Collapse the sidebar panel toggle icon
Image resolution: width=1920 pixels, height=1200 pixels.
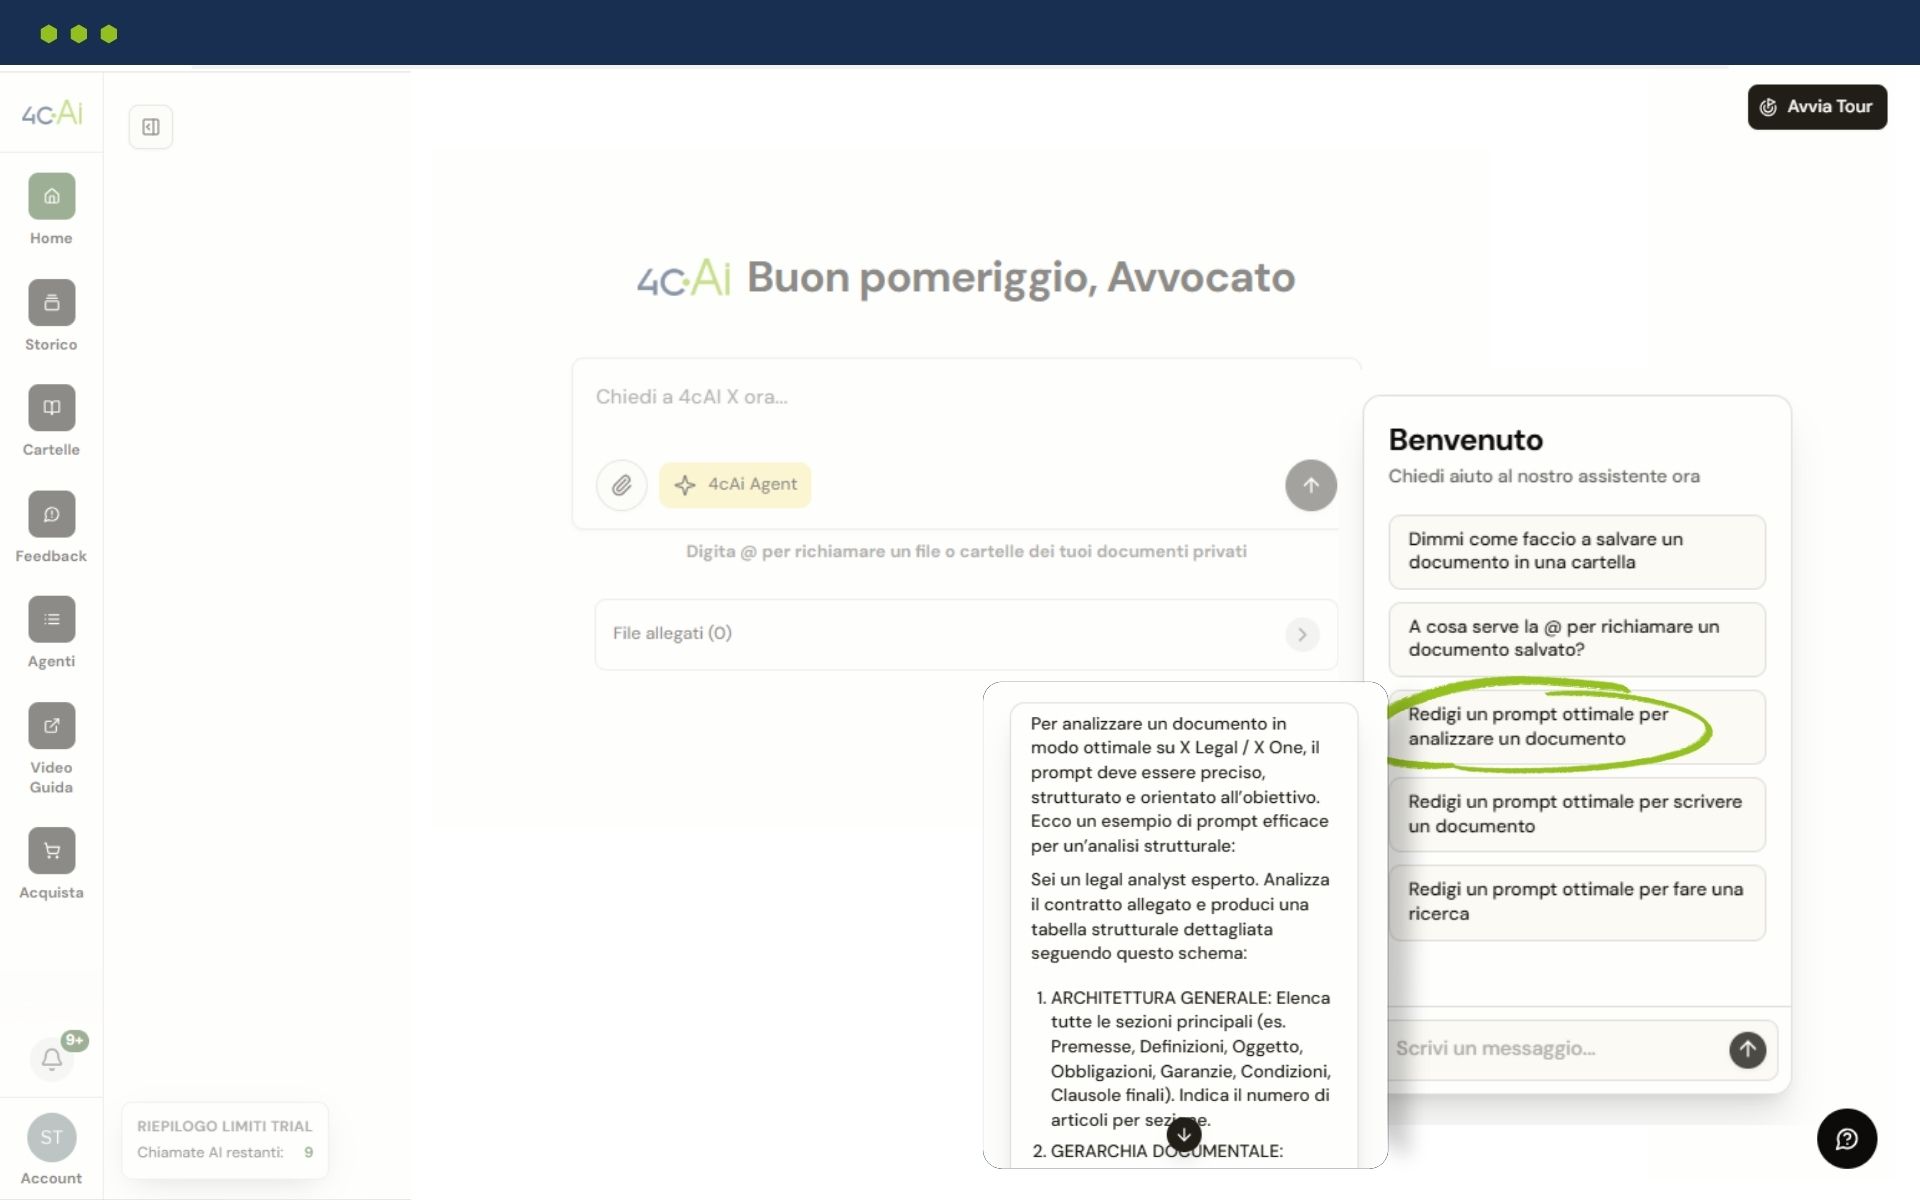pos(151,127)
